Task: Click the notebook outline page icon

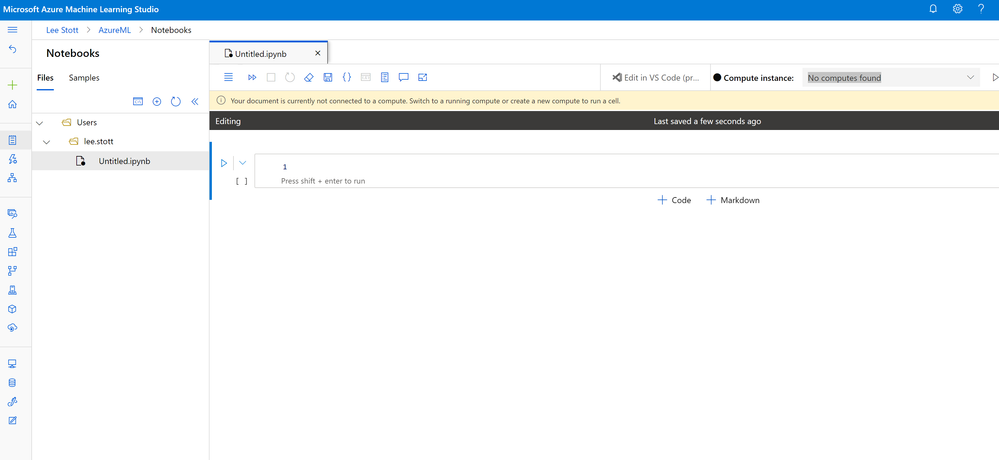Action: 384,77
